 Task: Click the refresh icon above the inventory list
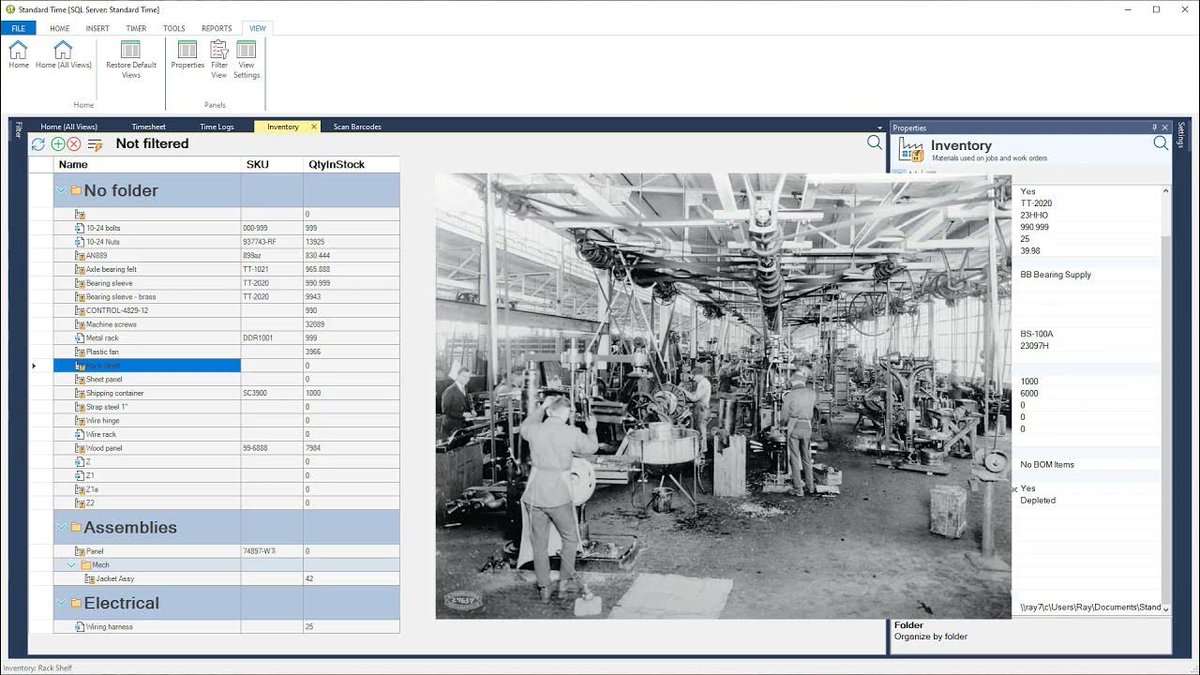38,144
